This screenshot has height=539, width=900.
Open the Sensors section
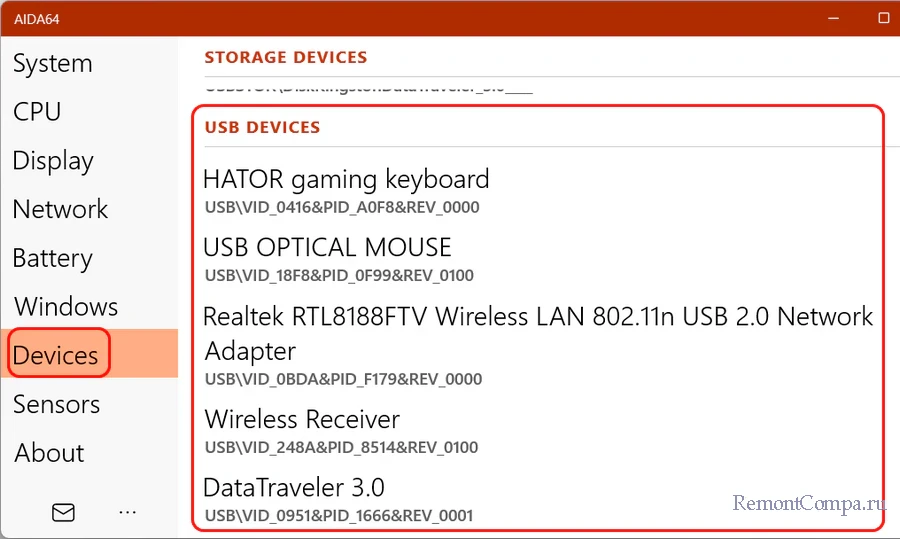56,404
